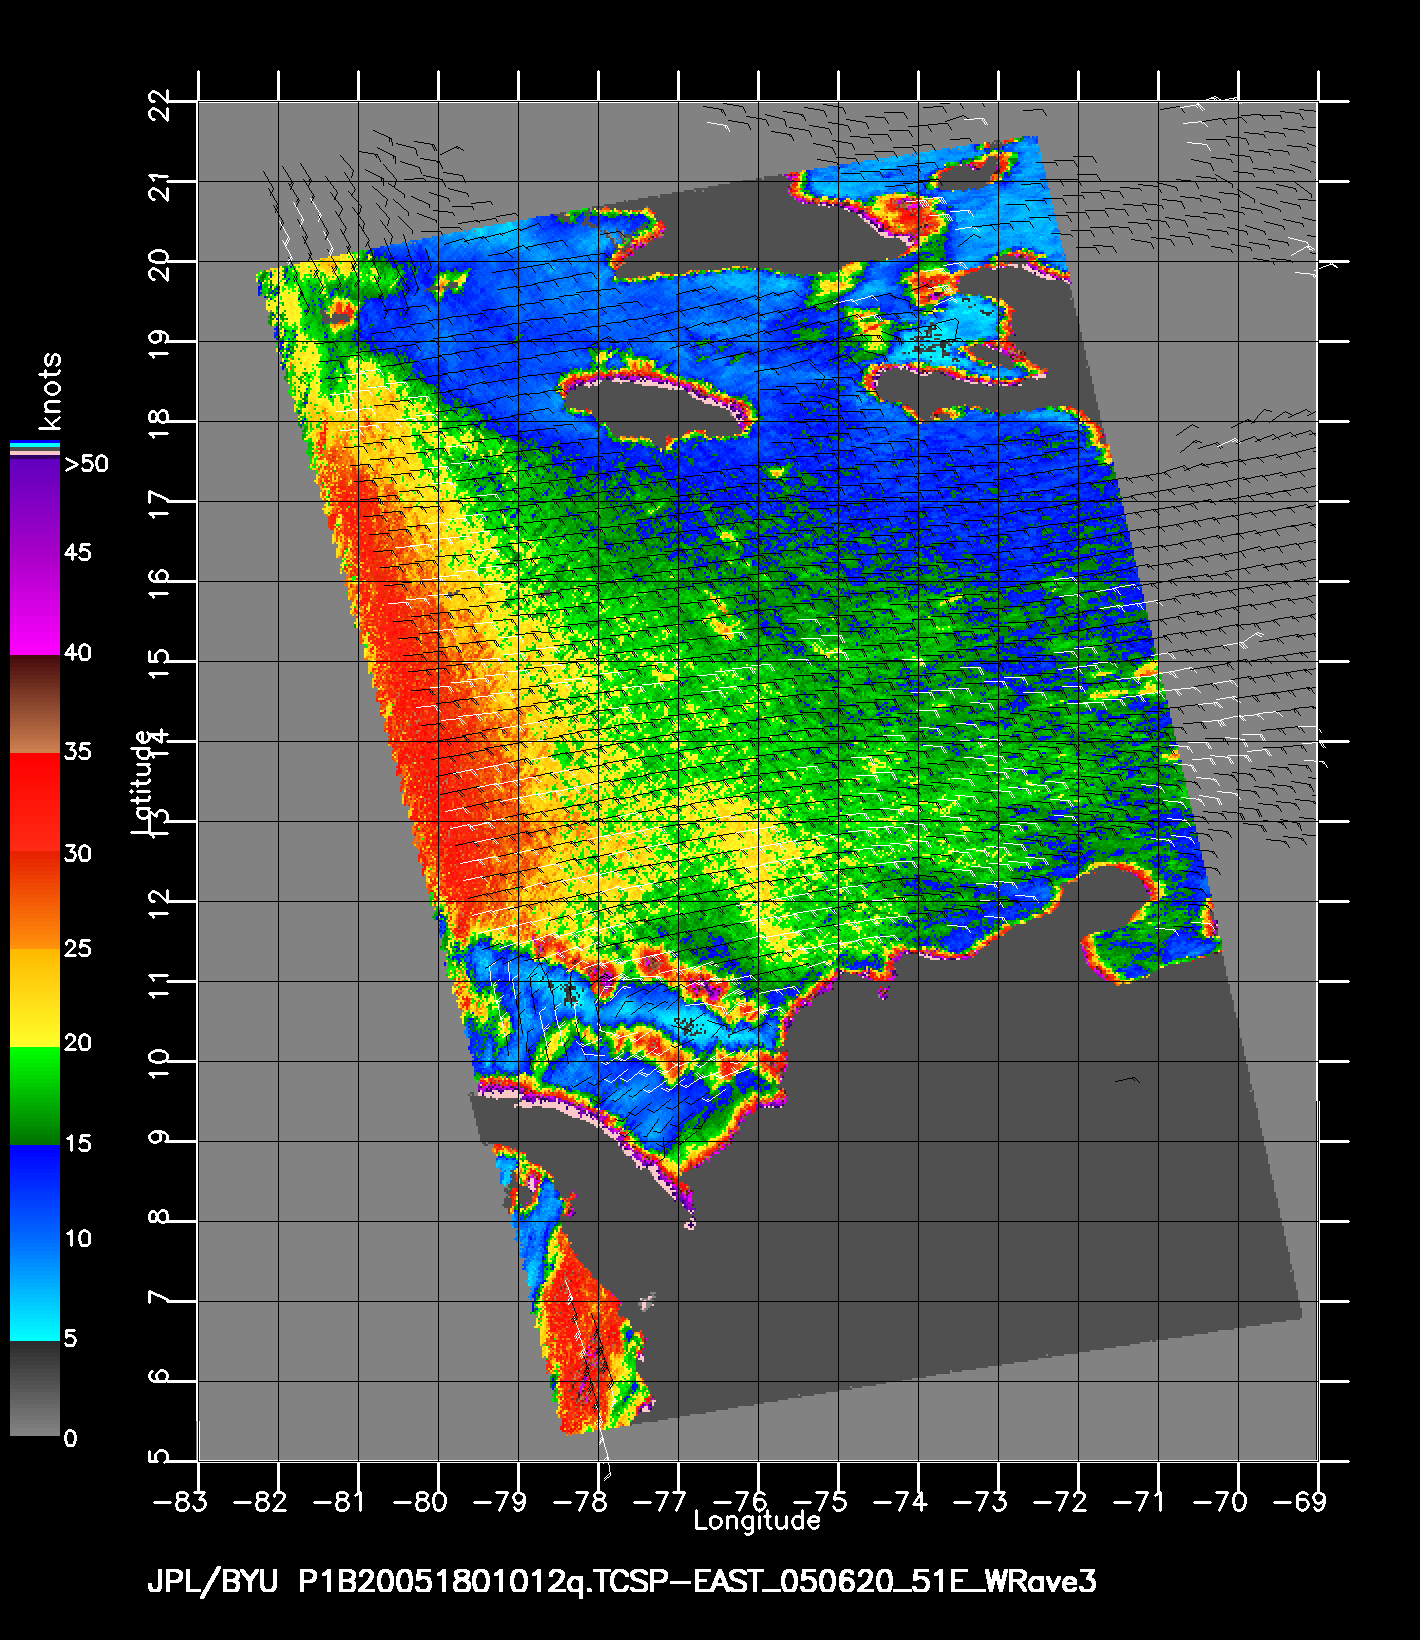The image size is (1420, 1640).
Task: Click the '25' legend label
Action: pyautogui.click(x=78, y=948)
